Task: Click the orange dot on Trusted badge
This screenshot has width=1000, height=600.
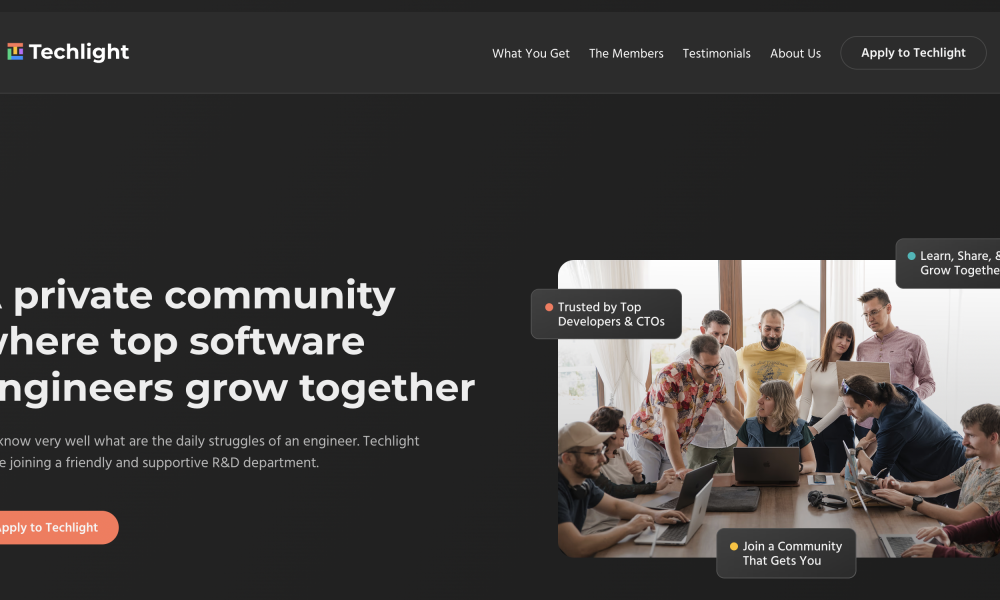Action: tap(548, 307)
